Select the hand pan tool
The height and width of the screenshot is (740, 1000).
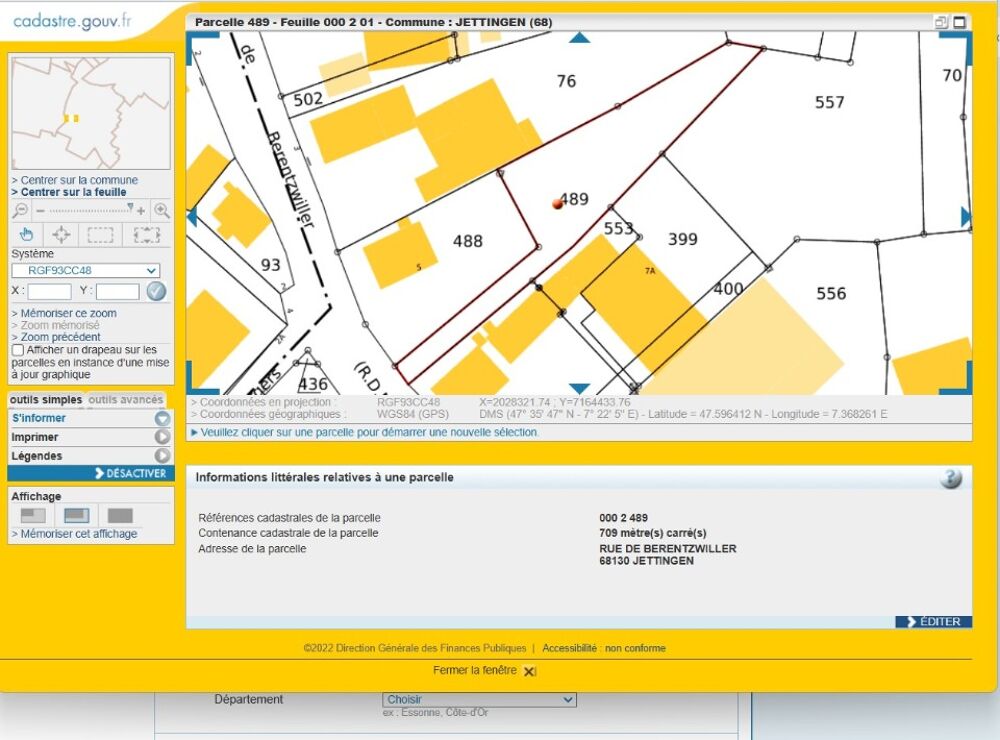pyautogui.click(x=27, y=235)
